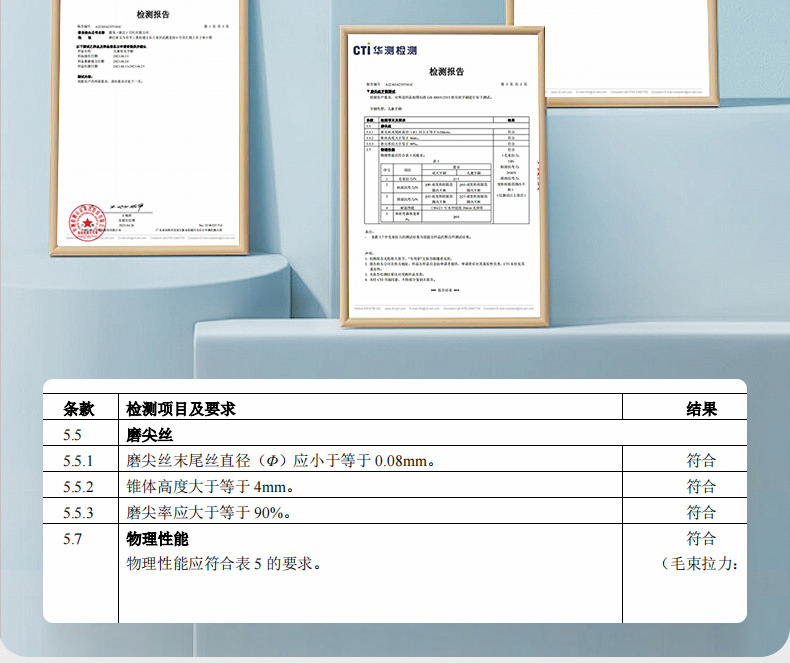Open the left framed 检测报告 certificate
This screenshot has width=790, height=663.
point(149,126)
